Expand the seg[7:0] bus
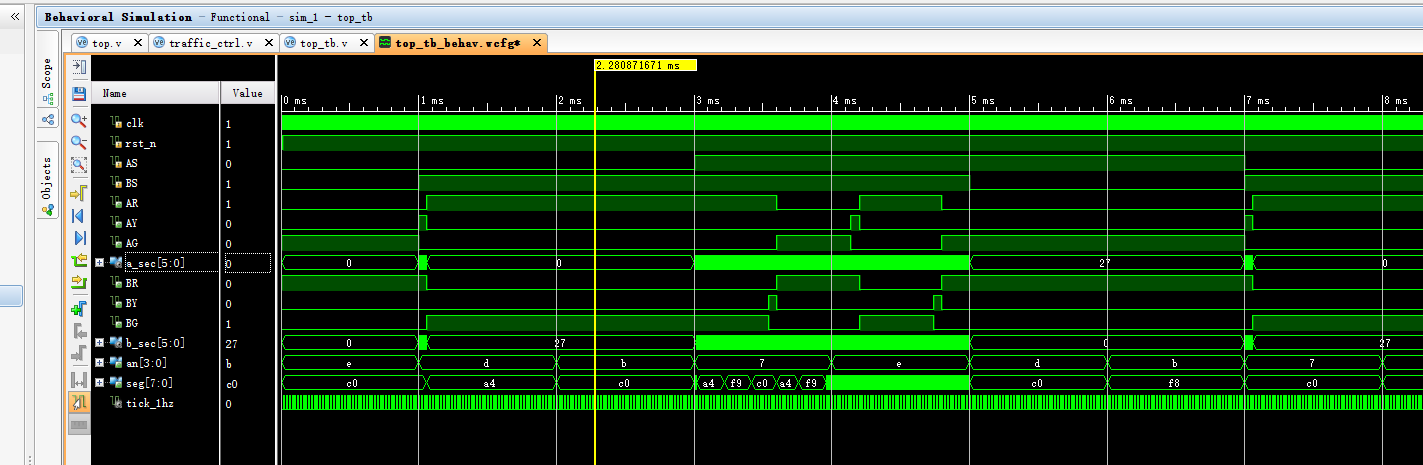Screen dimensions: 1423x465 click(x=99, y=383)
